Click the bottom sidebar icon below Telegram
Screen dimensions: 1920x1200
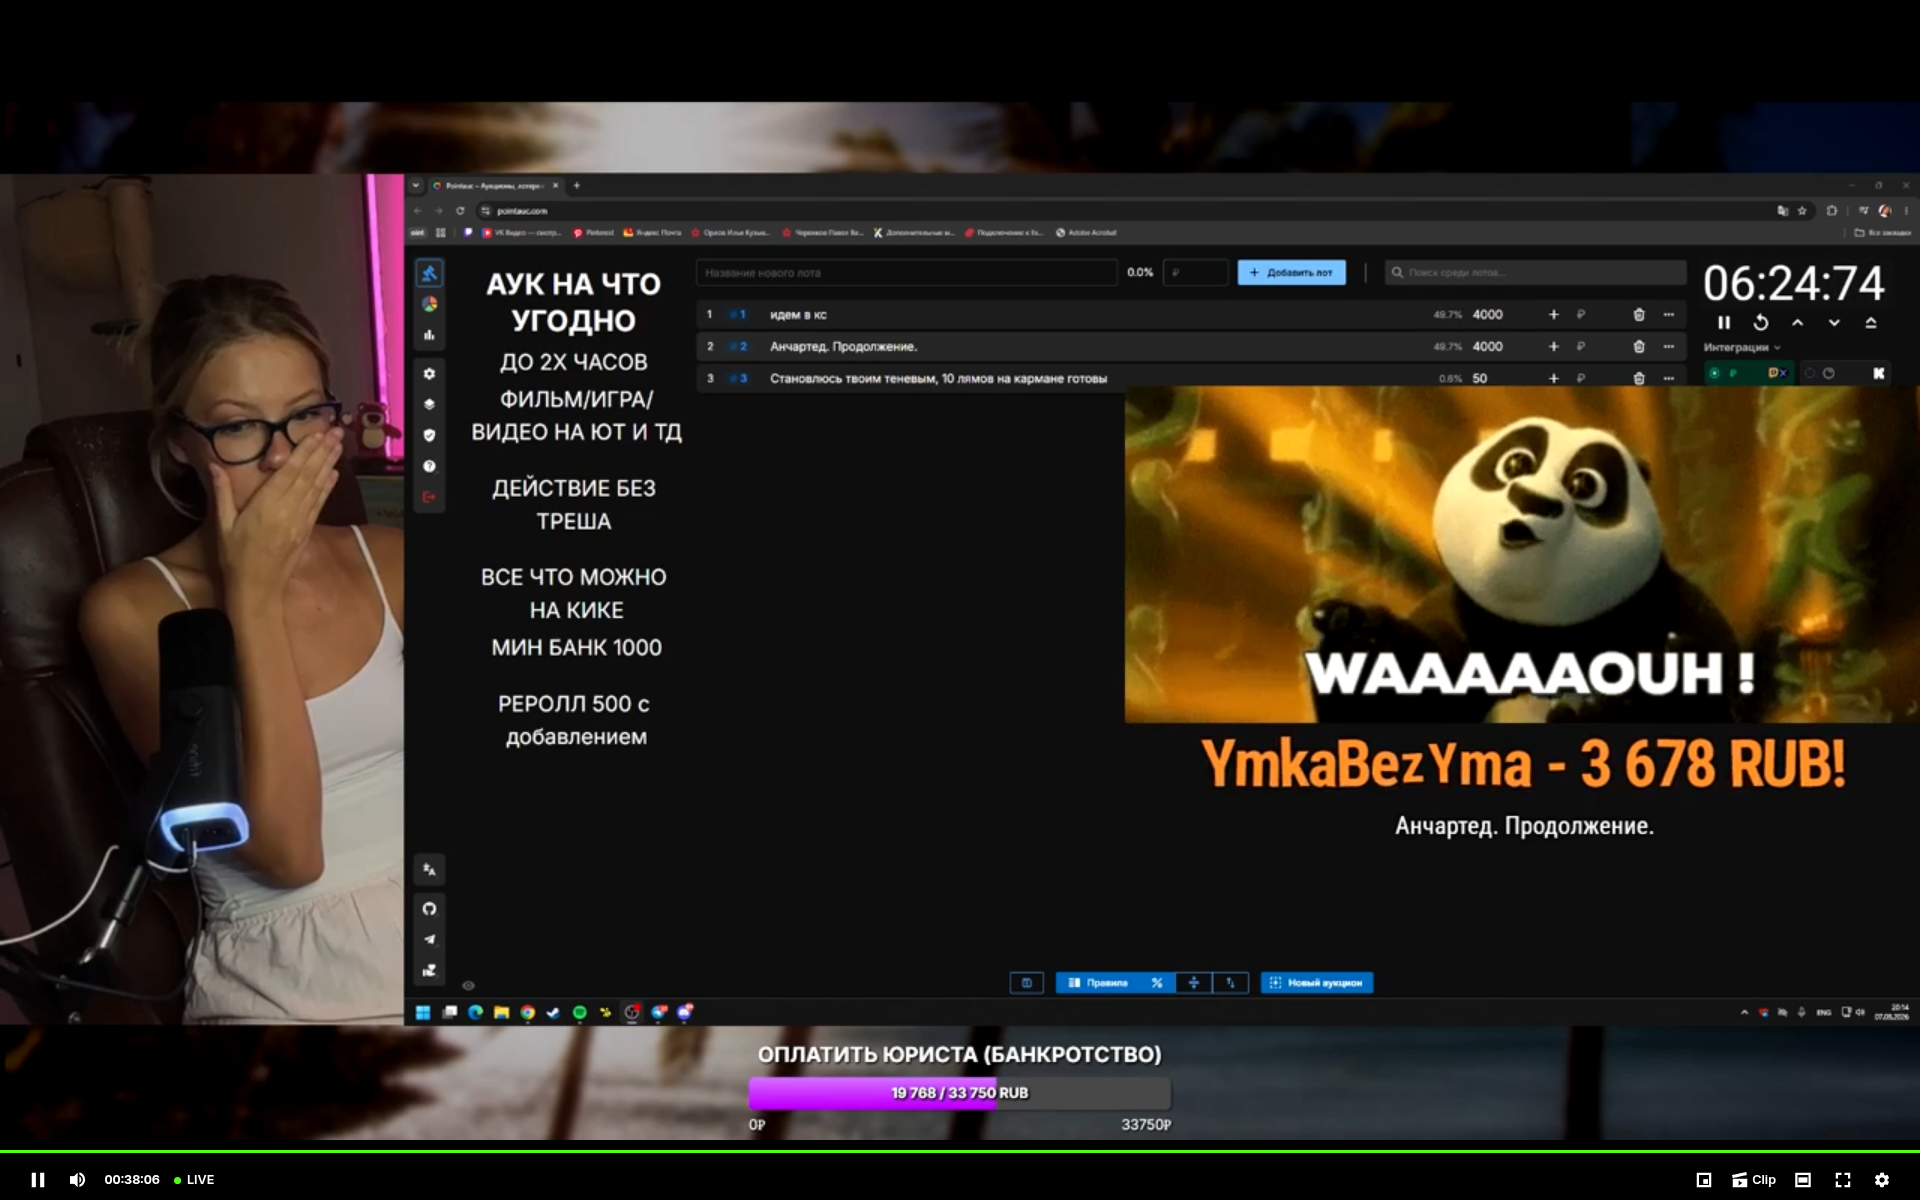[x=429, y=970]
